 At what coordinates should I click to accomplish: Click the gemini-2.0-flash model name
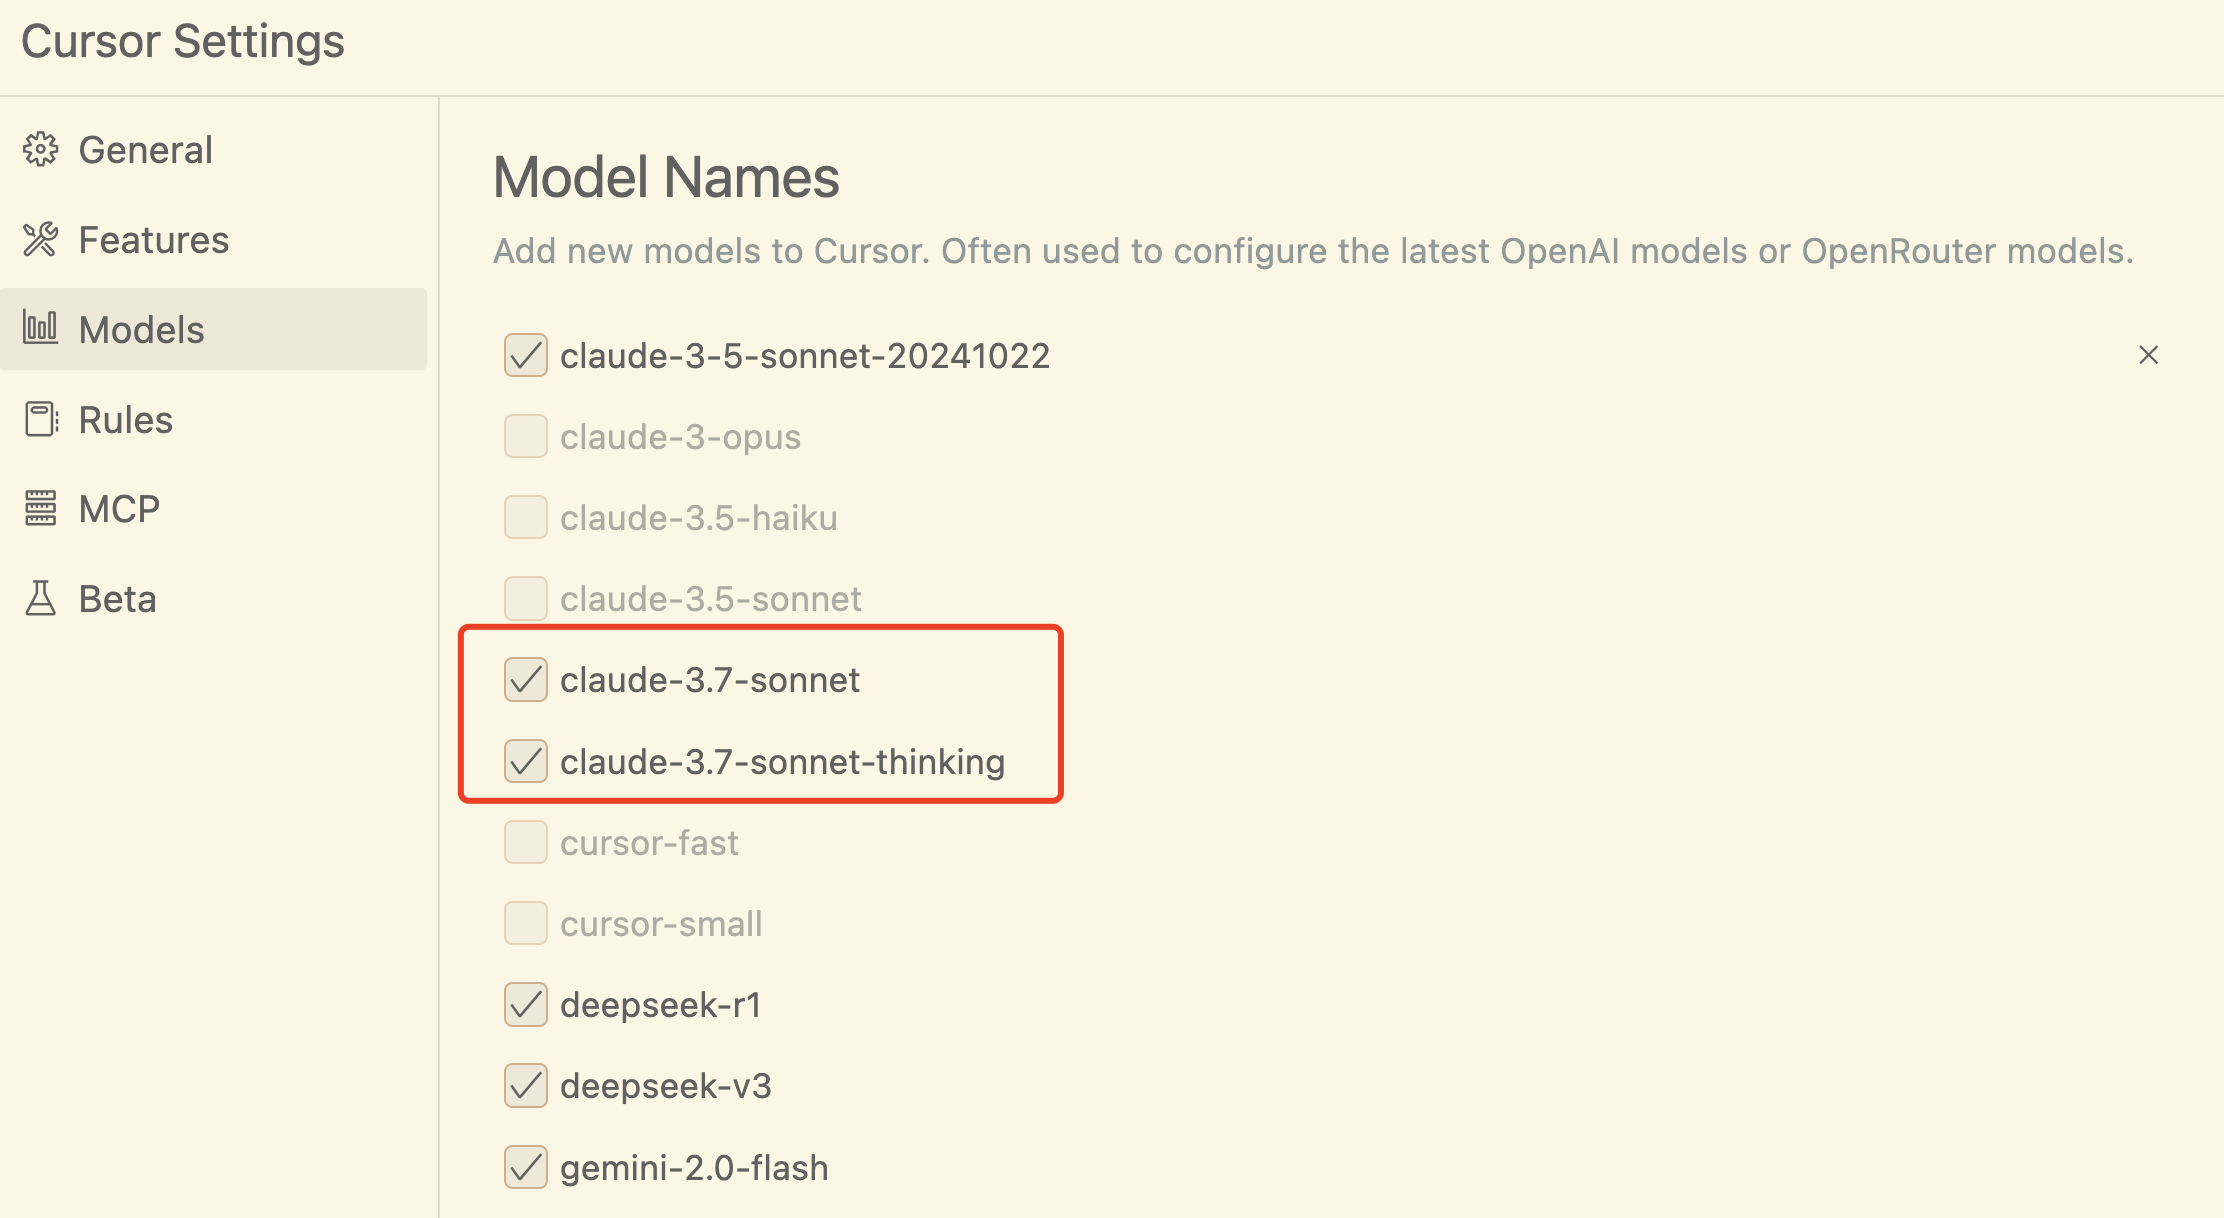pos(694,1168)
